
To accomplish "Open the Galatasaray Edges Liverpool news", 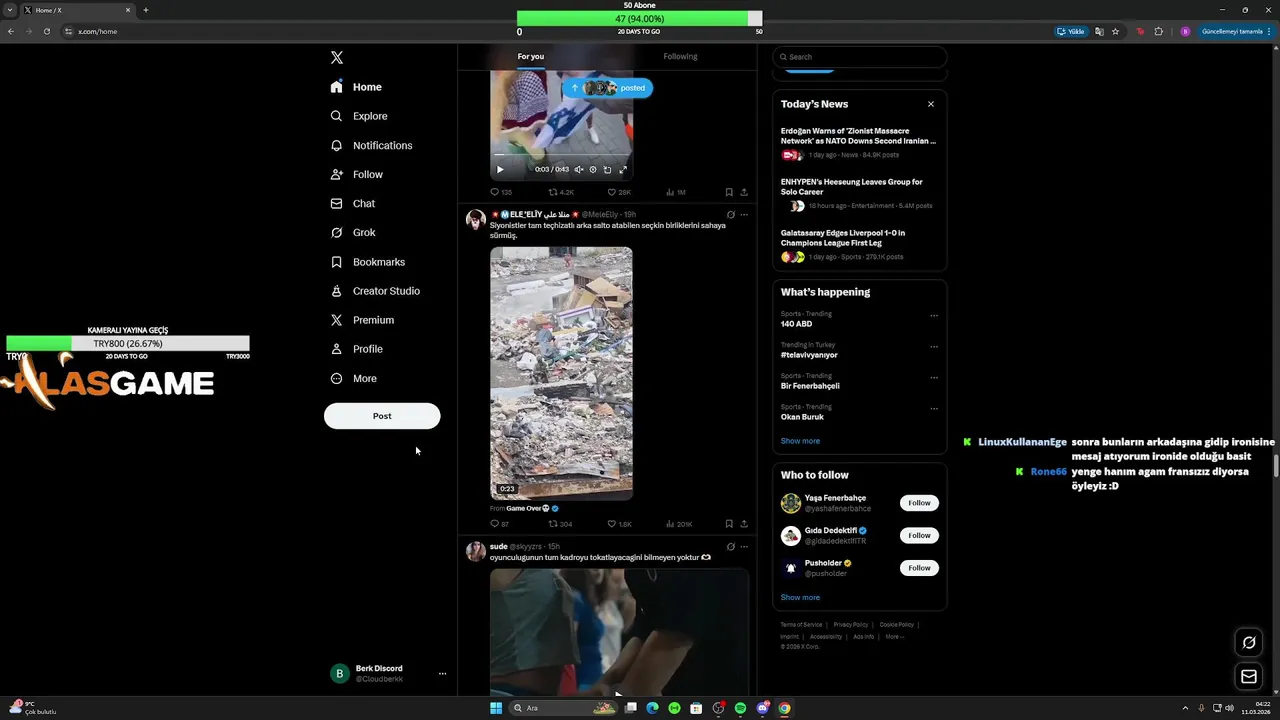I will pos(859,245).
